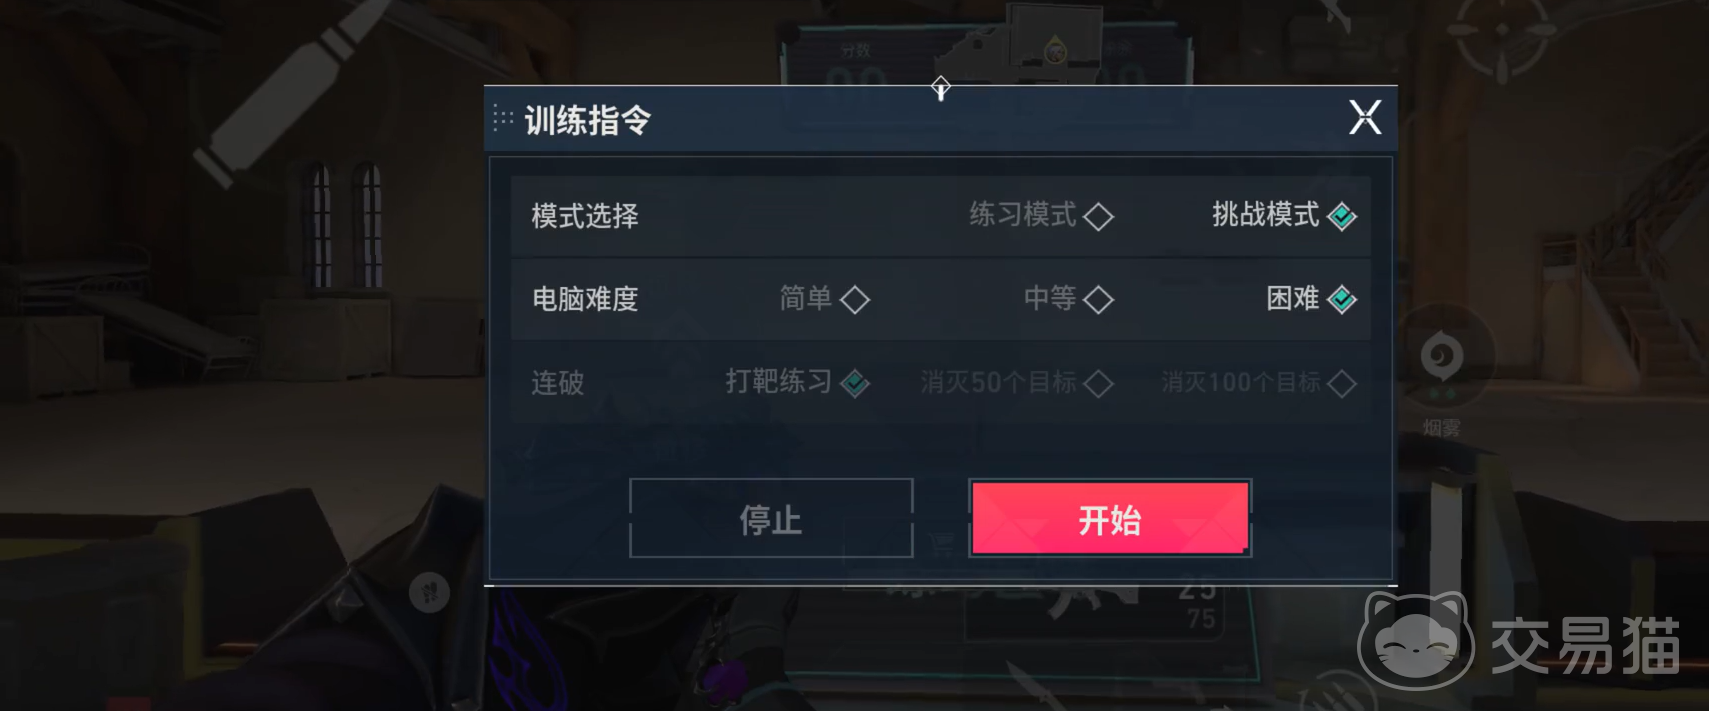Click the dotted drag handle beside 训练指令
Viewport: 1709px width, 711px height.
(503, 119)
